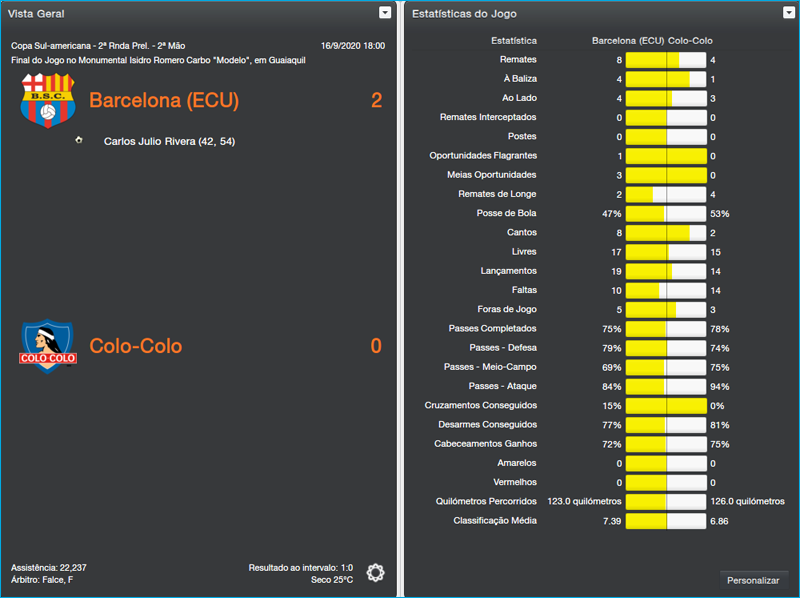Open the gear settings icon
Image resolution: width=800 pixels, height=598 pixels.
point(375,572)
